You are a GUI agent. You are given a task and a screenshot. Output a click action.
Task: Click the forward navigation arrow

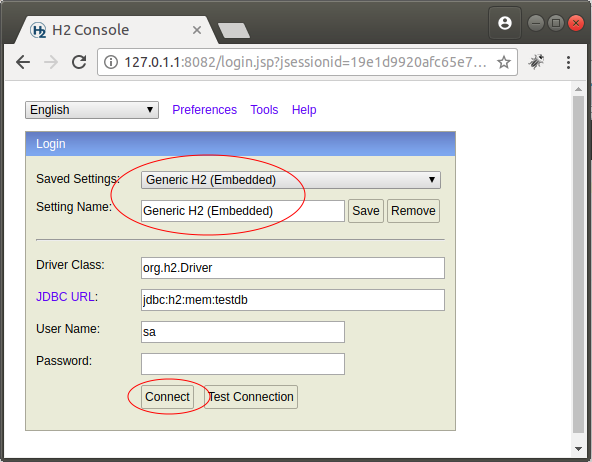51,62
